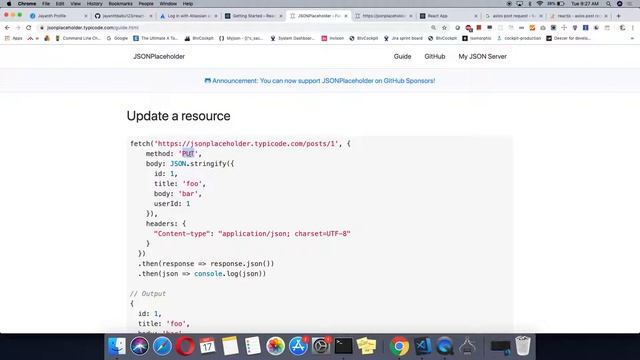The image size is (640, 360).
Task: Click the highlighted PUT method text
Action: coord(188,154)
